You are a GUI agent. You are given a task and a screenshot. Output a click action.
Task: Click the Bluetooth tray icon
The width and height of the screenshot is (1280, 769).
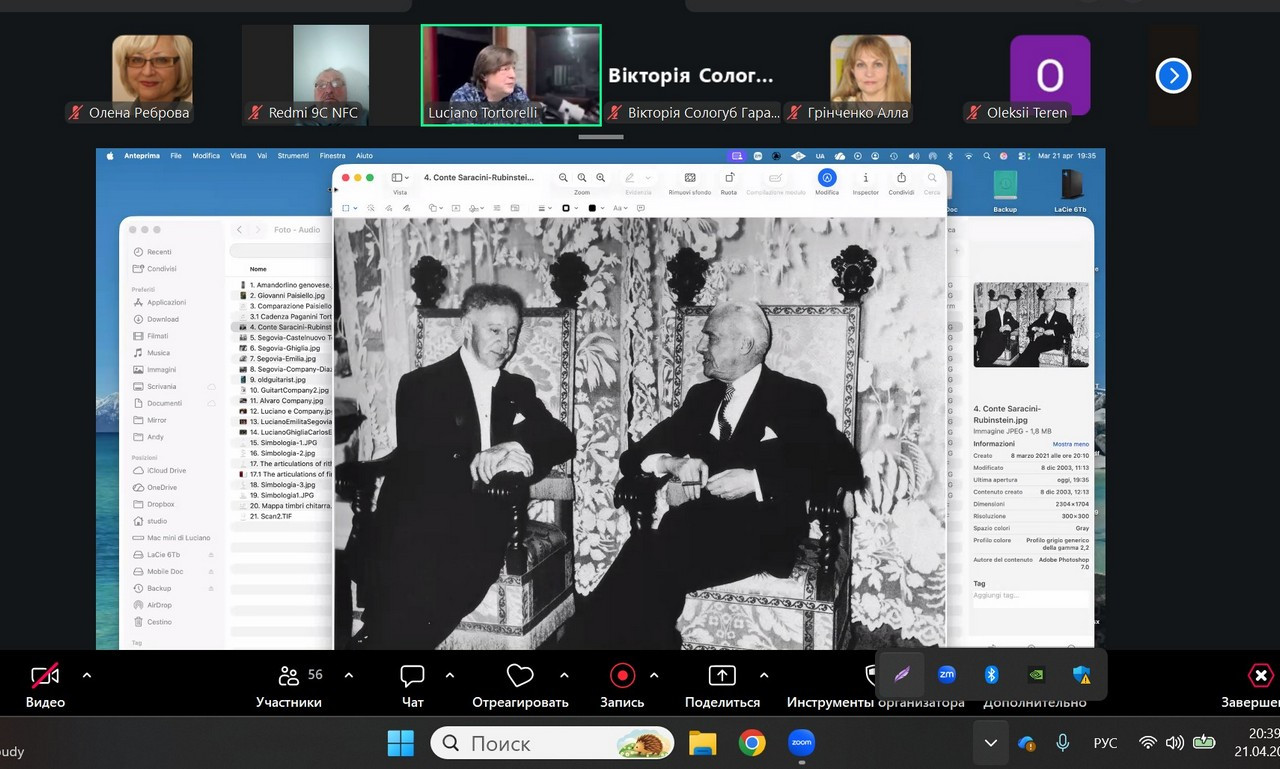click(991, 675)
